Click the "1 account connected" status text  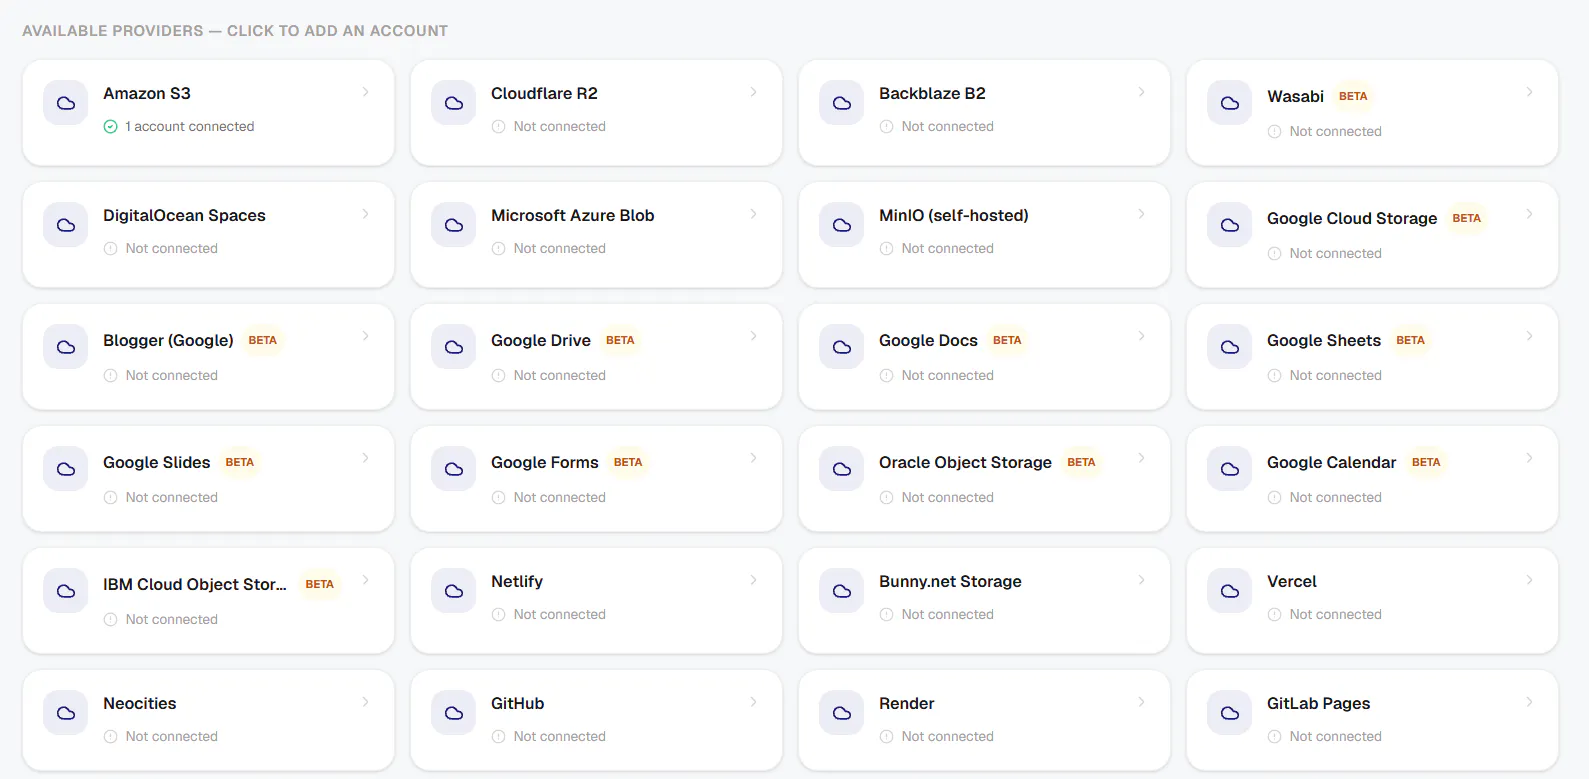190,127
